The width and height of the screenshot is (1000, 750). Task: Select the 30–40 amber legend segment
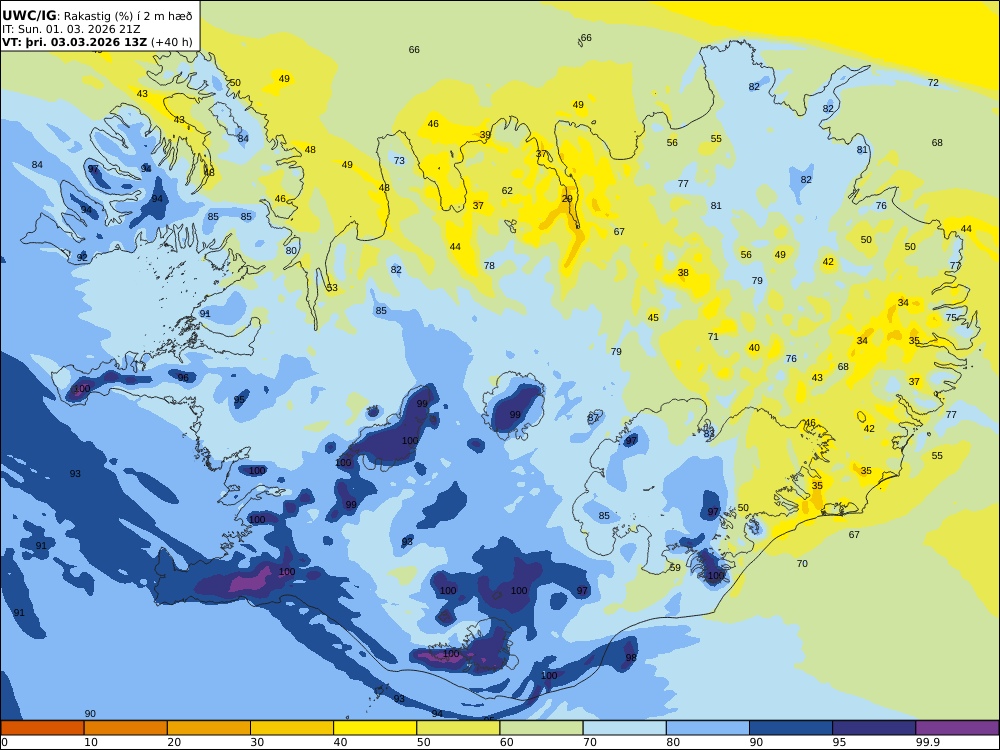[x=292, y=728]
